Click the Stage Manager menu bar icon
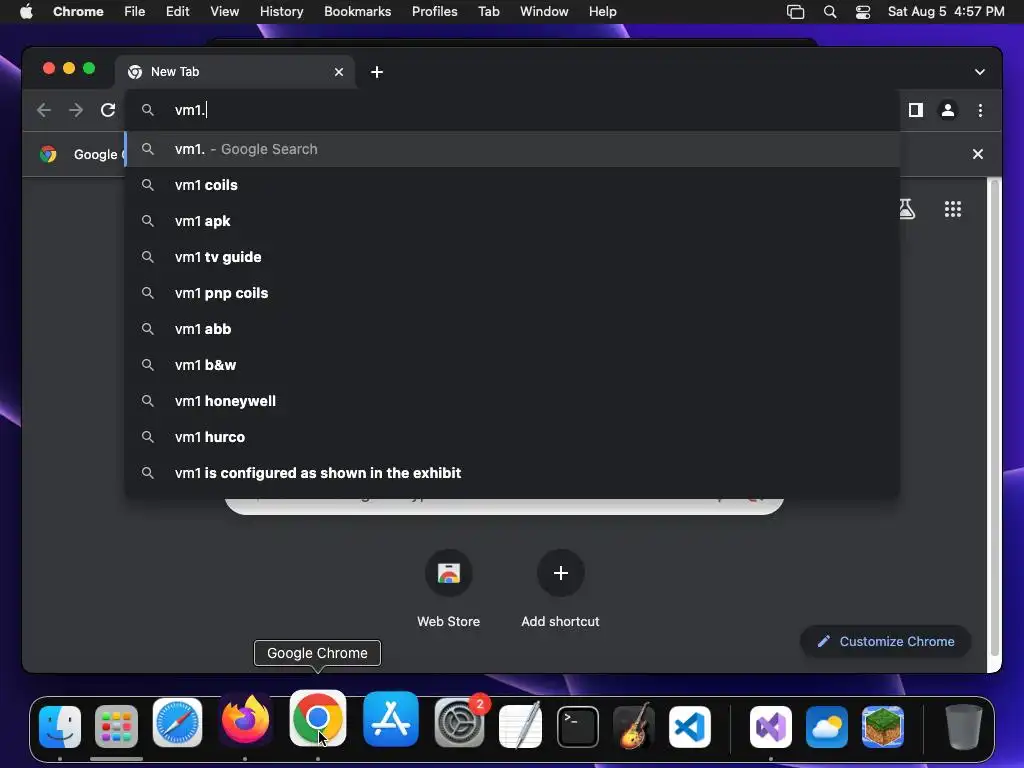 795,12
